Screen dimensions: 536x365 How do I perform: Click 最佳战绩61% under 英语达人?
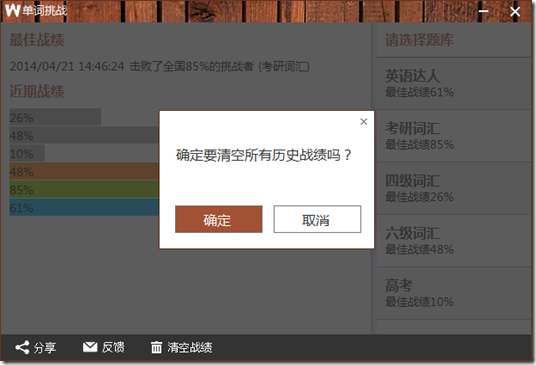click(419, 92)
